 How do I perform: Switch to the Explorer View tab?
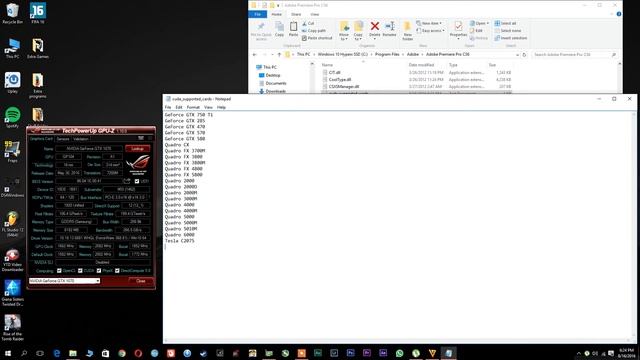pyautogui.click(x=315, y=14)
